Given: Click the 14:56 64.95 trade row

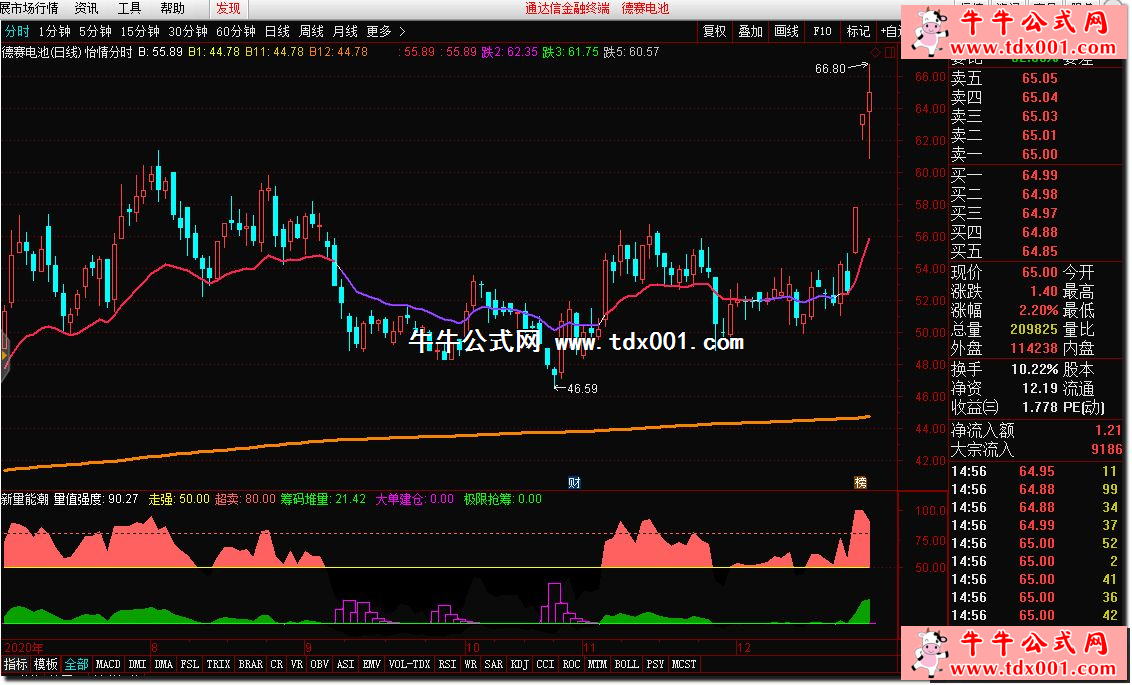Looking at the screenshot, I should (x=1035, y=471).
